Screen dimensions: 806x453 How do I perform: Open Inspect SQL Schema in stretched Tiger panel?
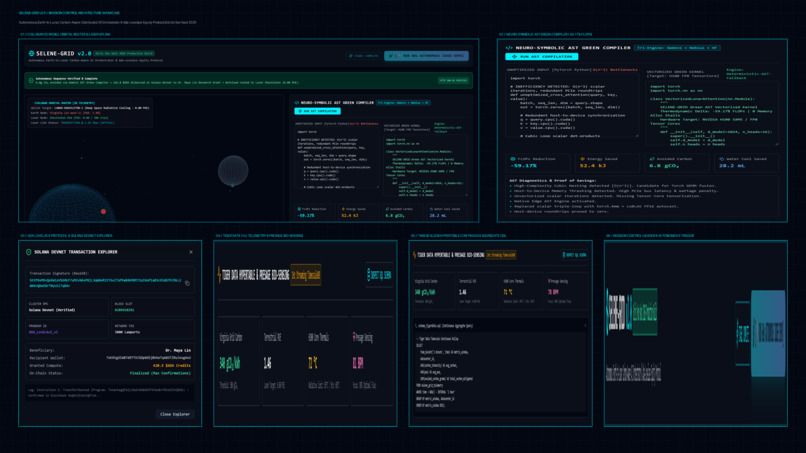click(379, 275)
